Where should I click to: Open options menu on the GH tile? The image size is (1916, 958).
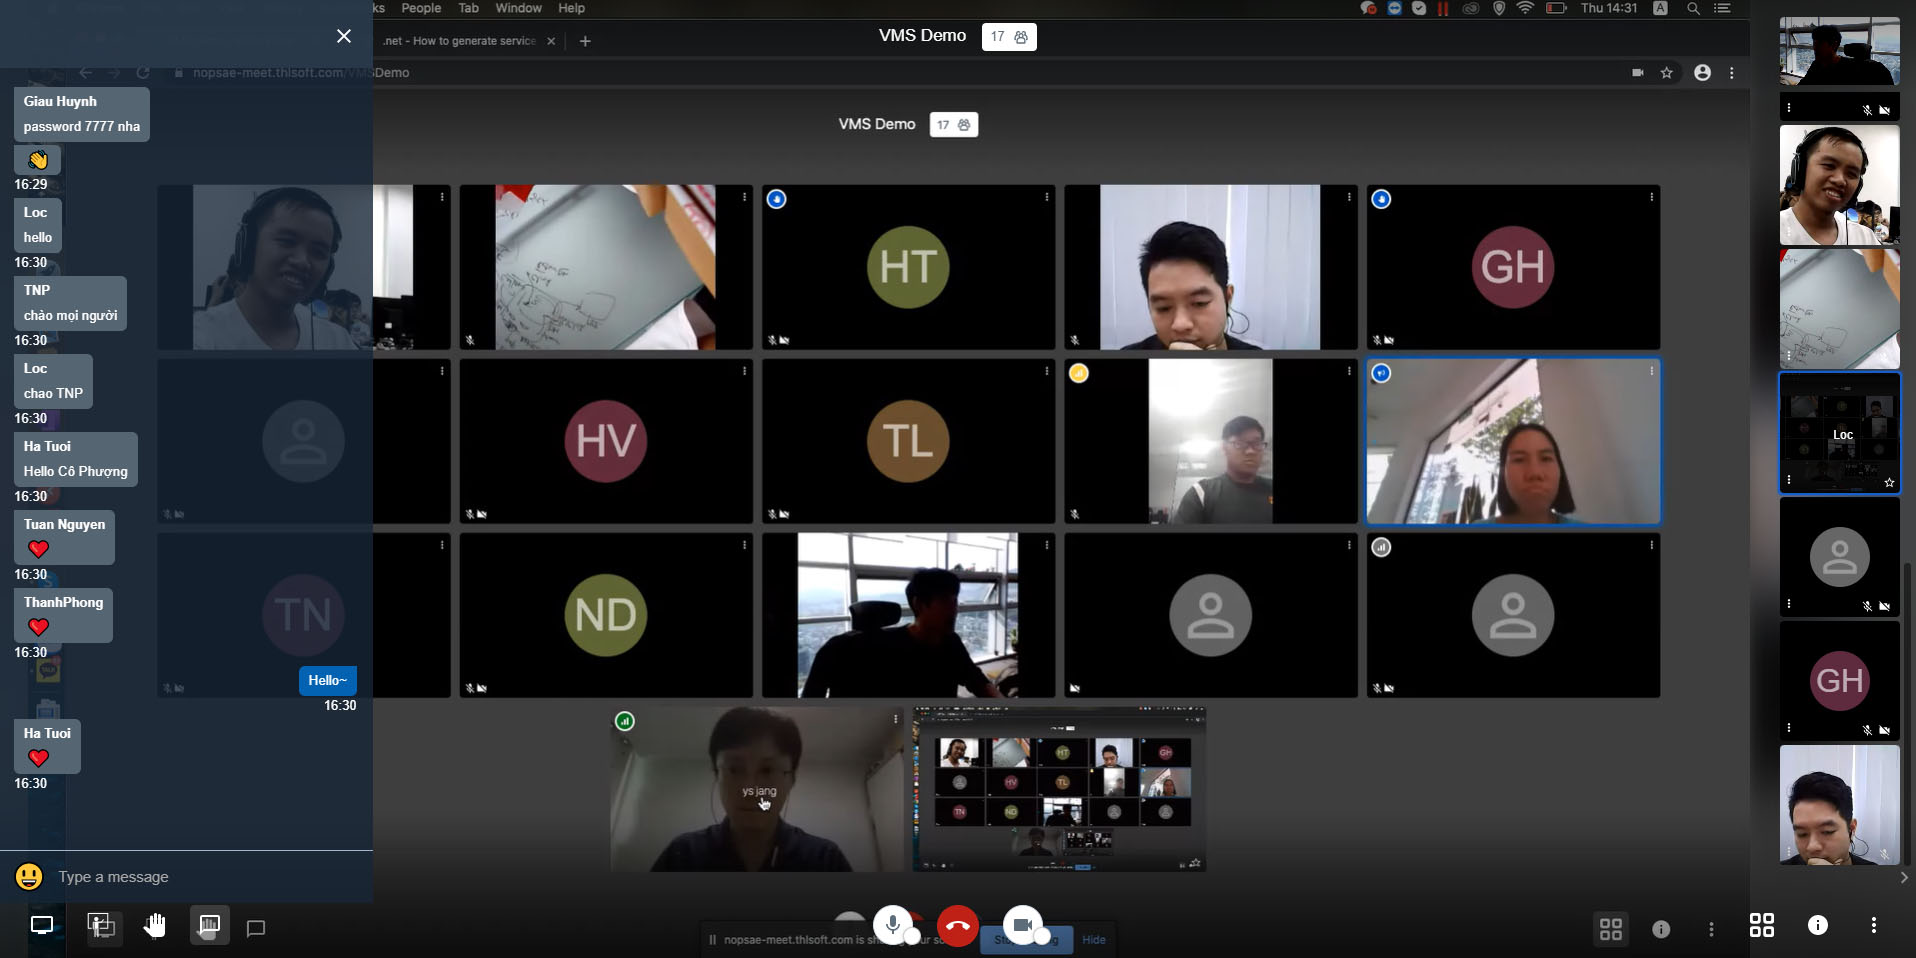[x=1651, y=198]
